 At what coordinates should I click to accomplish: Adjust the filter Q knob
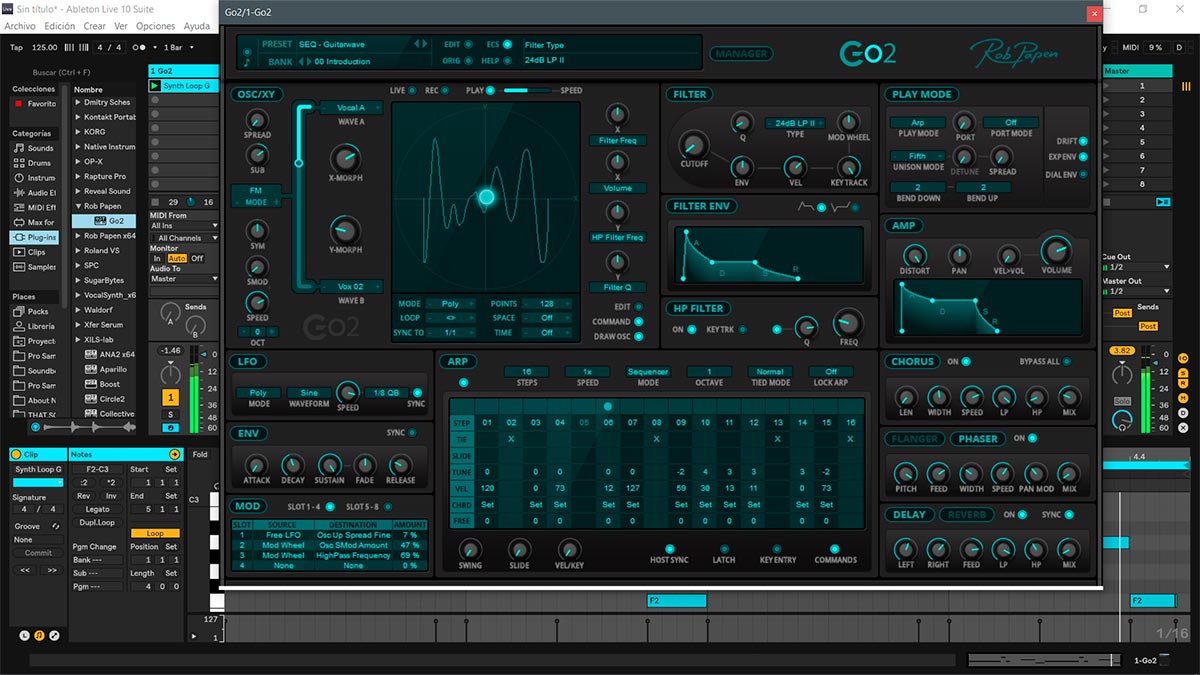pyautogui.click(x=742, y=123)
